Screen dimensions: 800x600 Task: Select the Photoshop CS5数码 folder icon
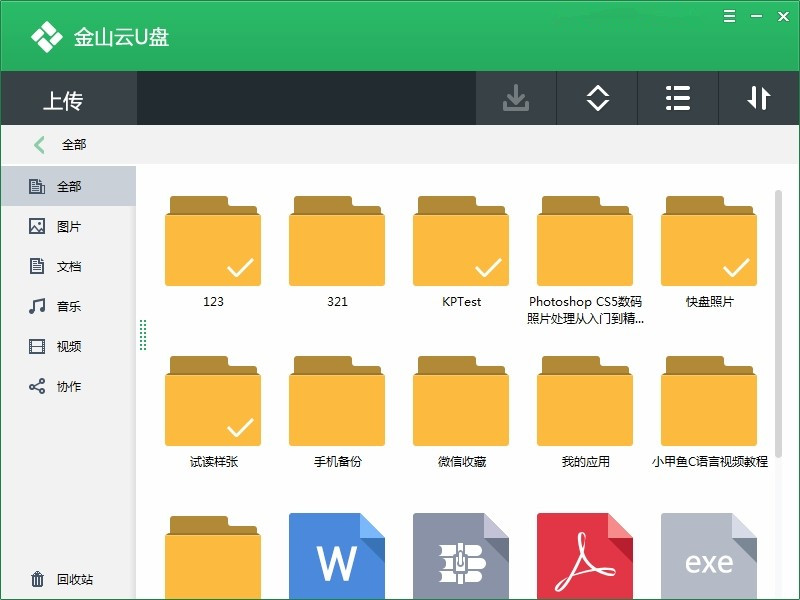pyautogui.click(x=585, y=241)
